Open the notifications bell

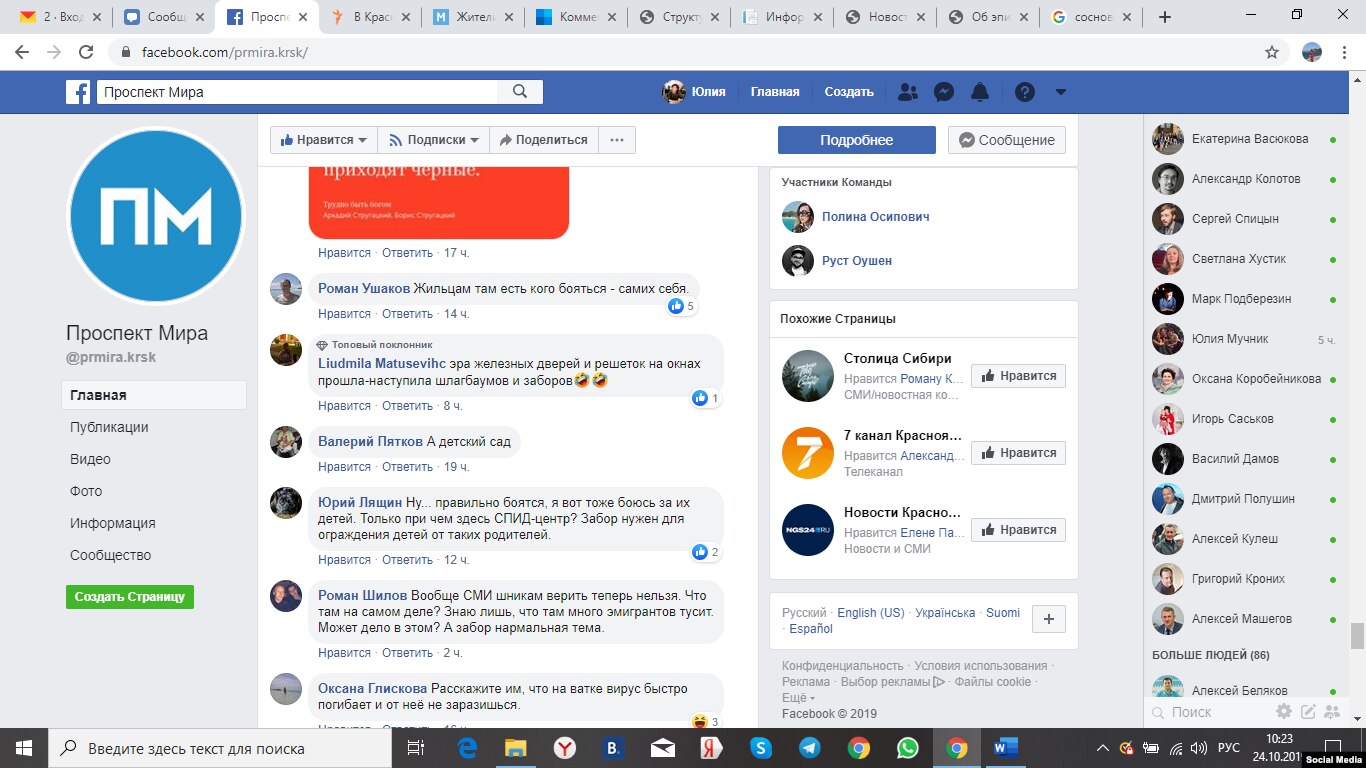[x=980, y=92]
